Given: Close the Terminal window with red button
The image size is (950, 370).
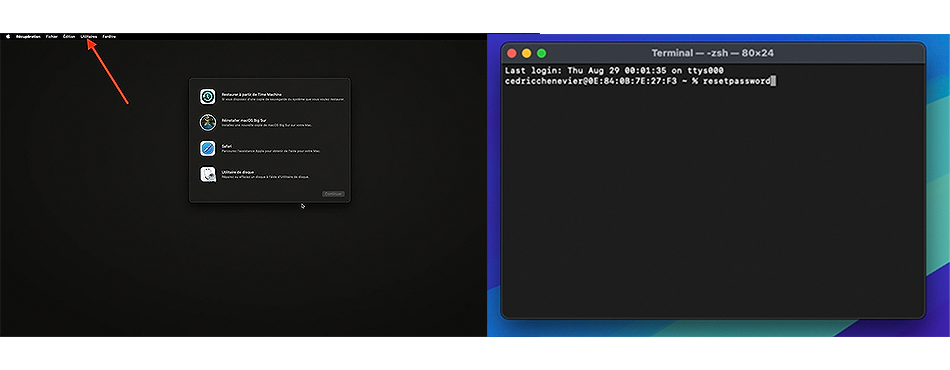Looking at the screenshot, I should pyautogui.click(x=512, y=53).
